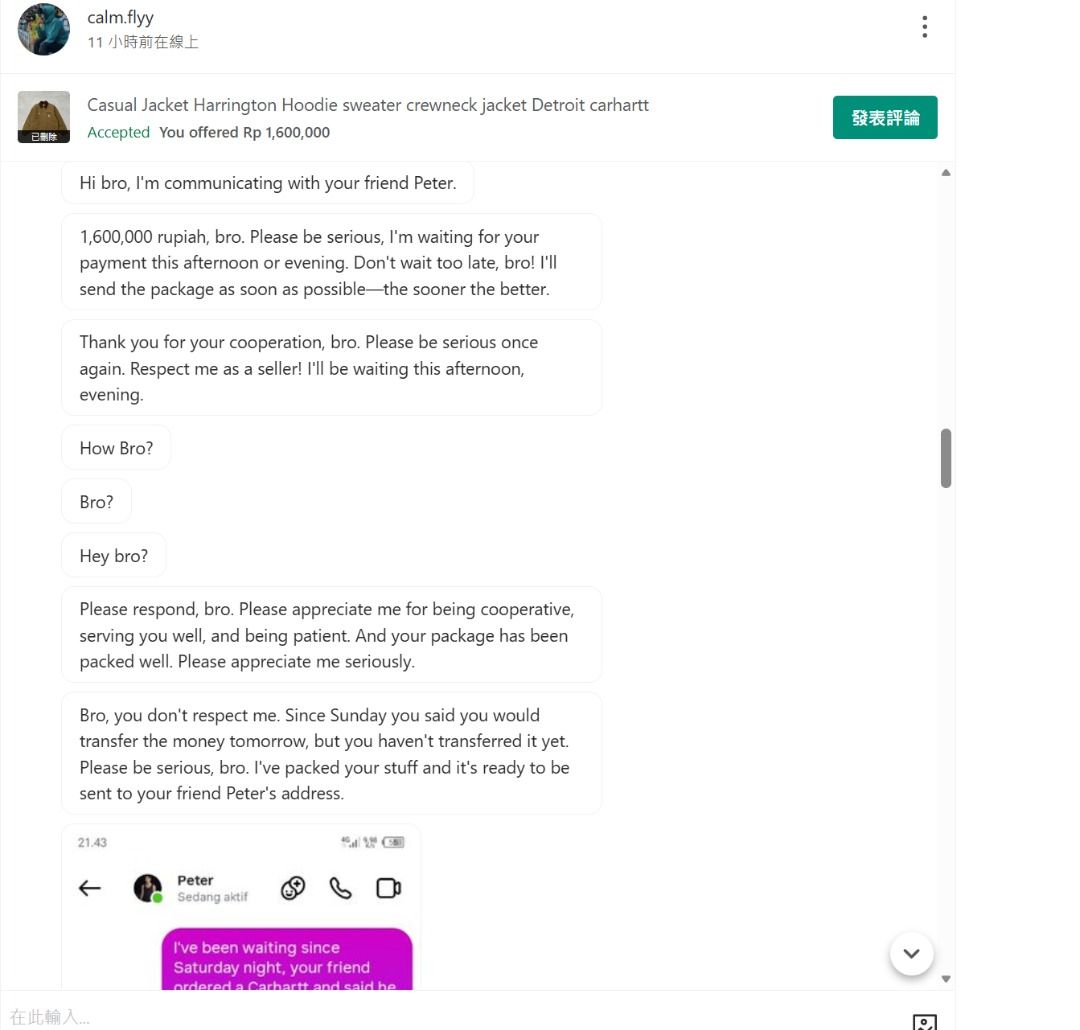Click the chat's vertical scrollbar thumb
The height and width of the screenshot is (1030, 1080).
946,458
